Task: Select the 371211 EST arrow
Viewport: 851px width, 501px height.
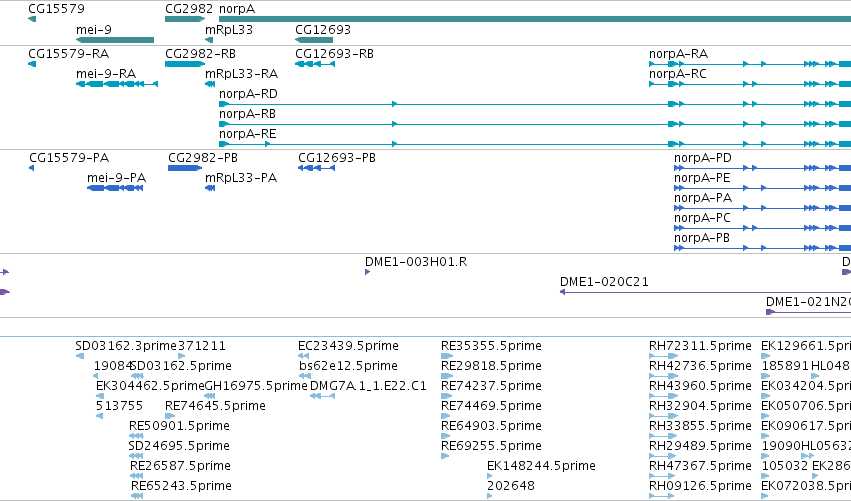Action: 182,356
